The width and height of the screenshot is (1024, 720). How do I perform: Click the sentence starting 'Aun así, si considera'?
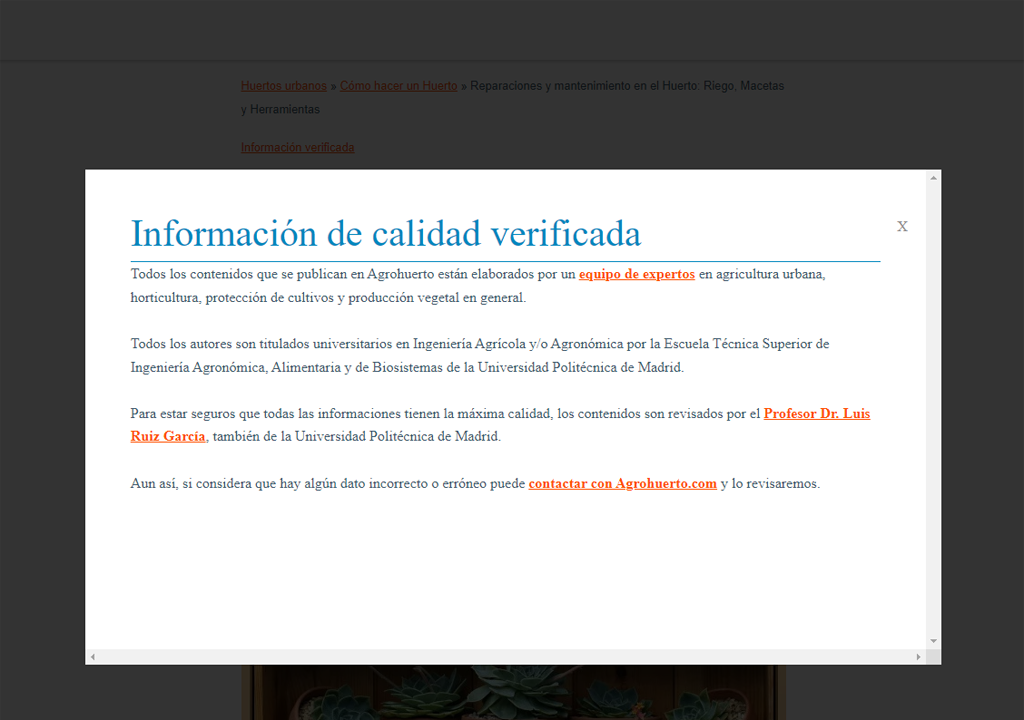pos(475,483)
